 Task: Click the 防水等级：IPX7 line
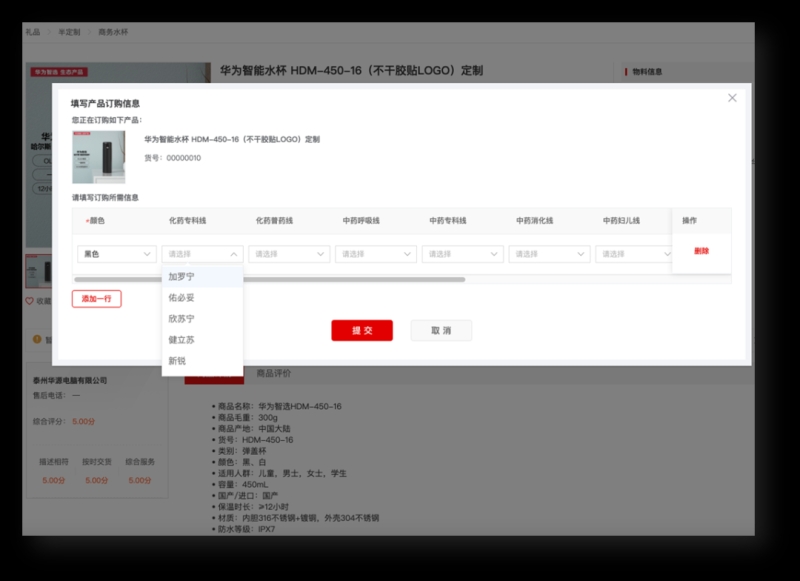(246, 529)
